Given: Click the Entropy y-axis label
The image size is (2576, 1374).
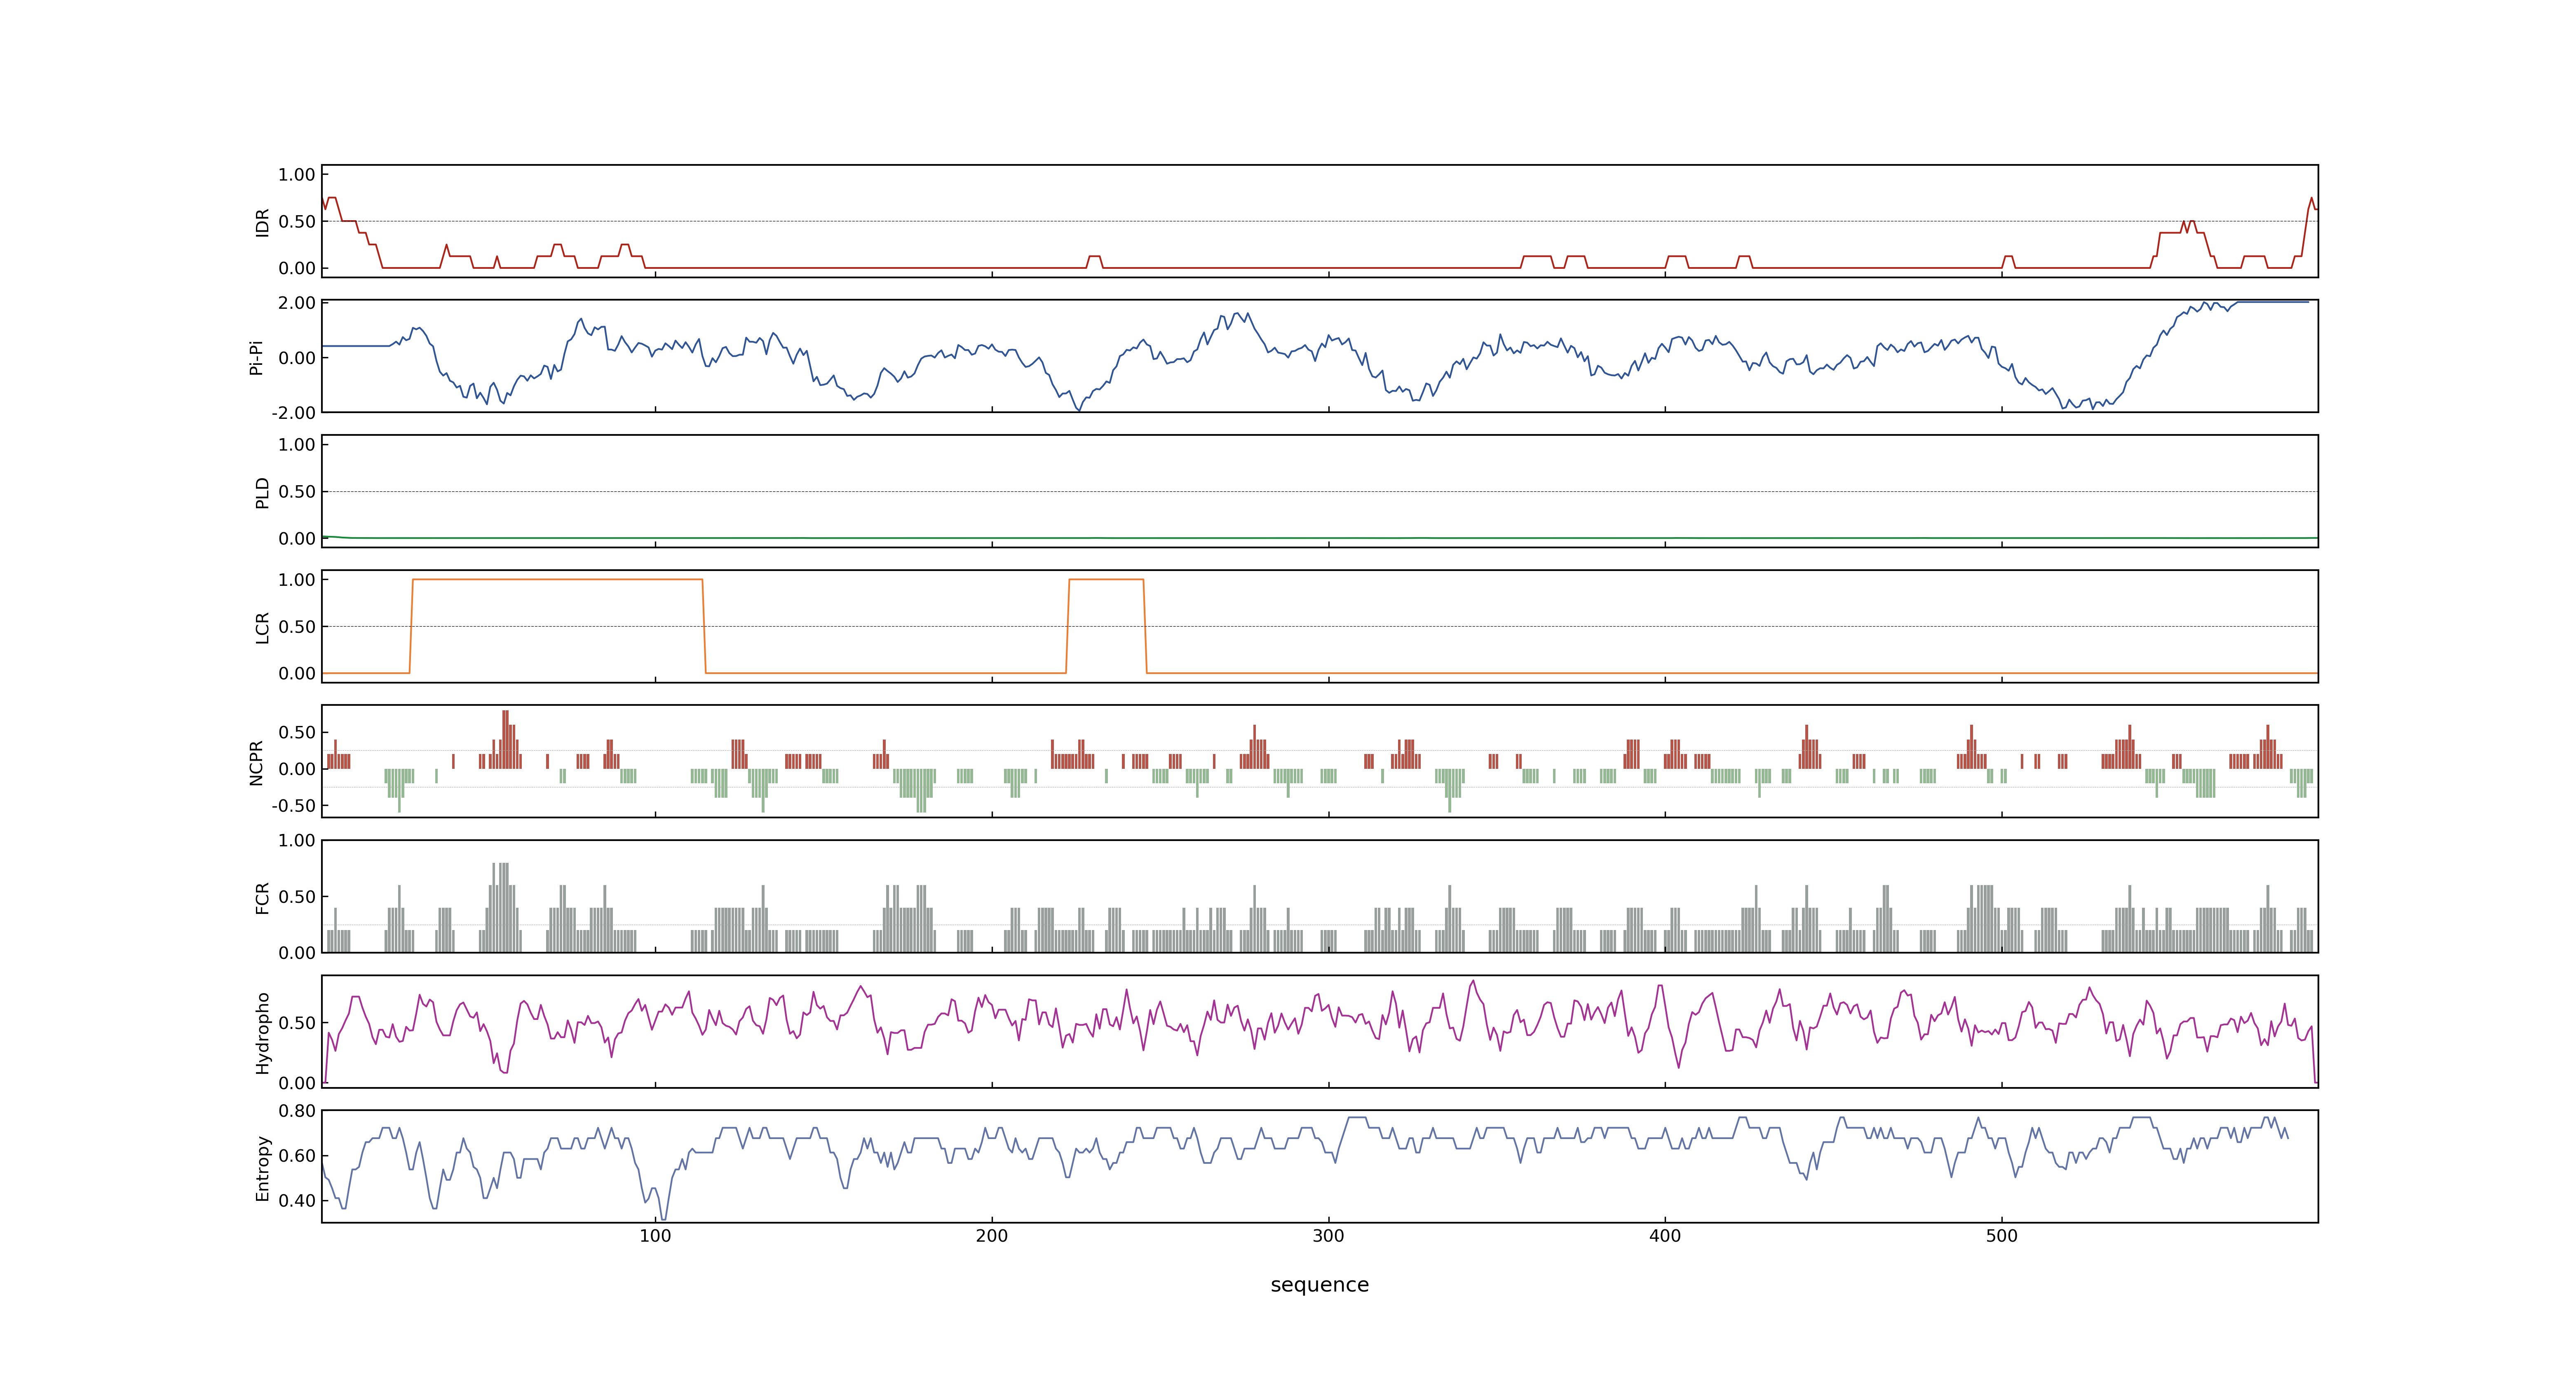Looking at the screenshot, I should coord(262,1167).
